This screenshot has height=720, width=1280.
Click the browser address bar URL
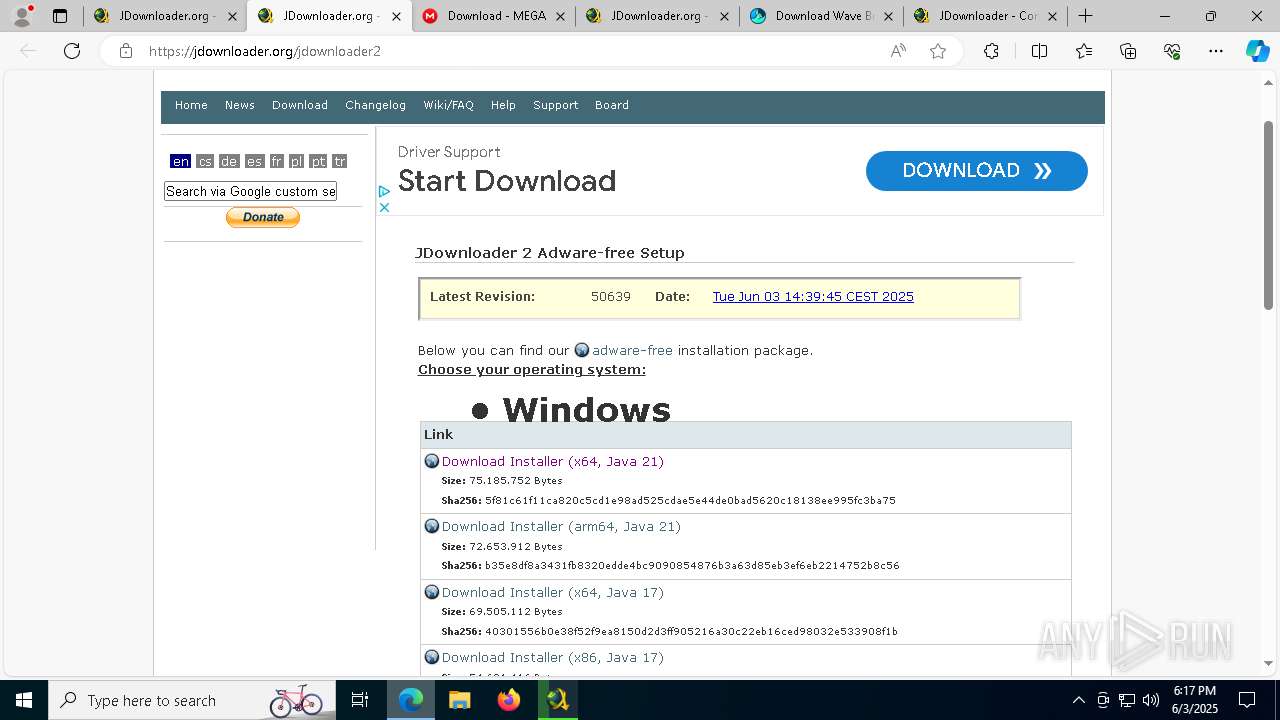tap(265, 51)
